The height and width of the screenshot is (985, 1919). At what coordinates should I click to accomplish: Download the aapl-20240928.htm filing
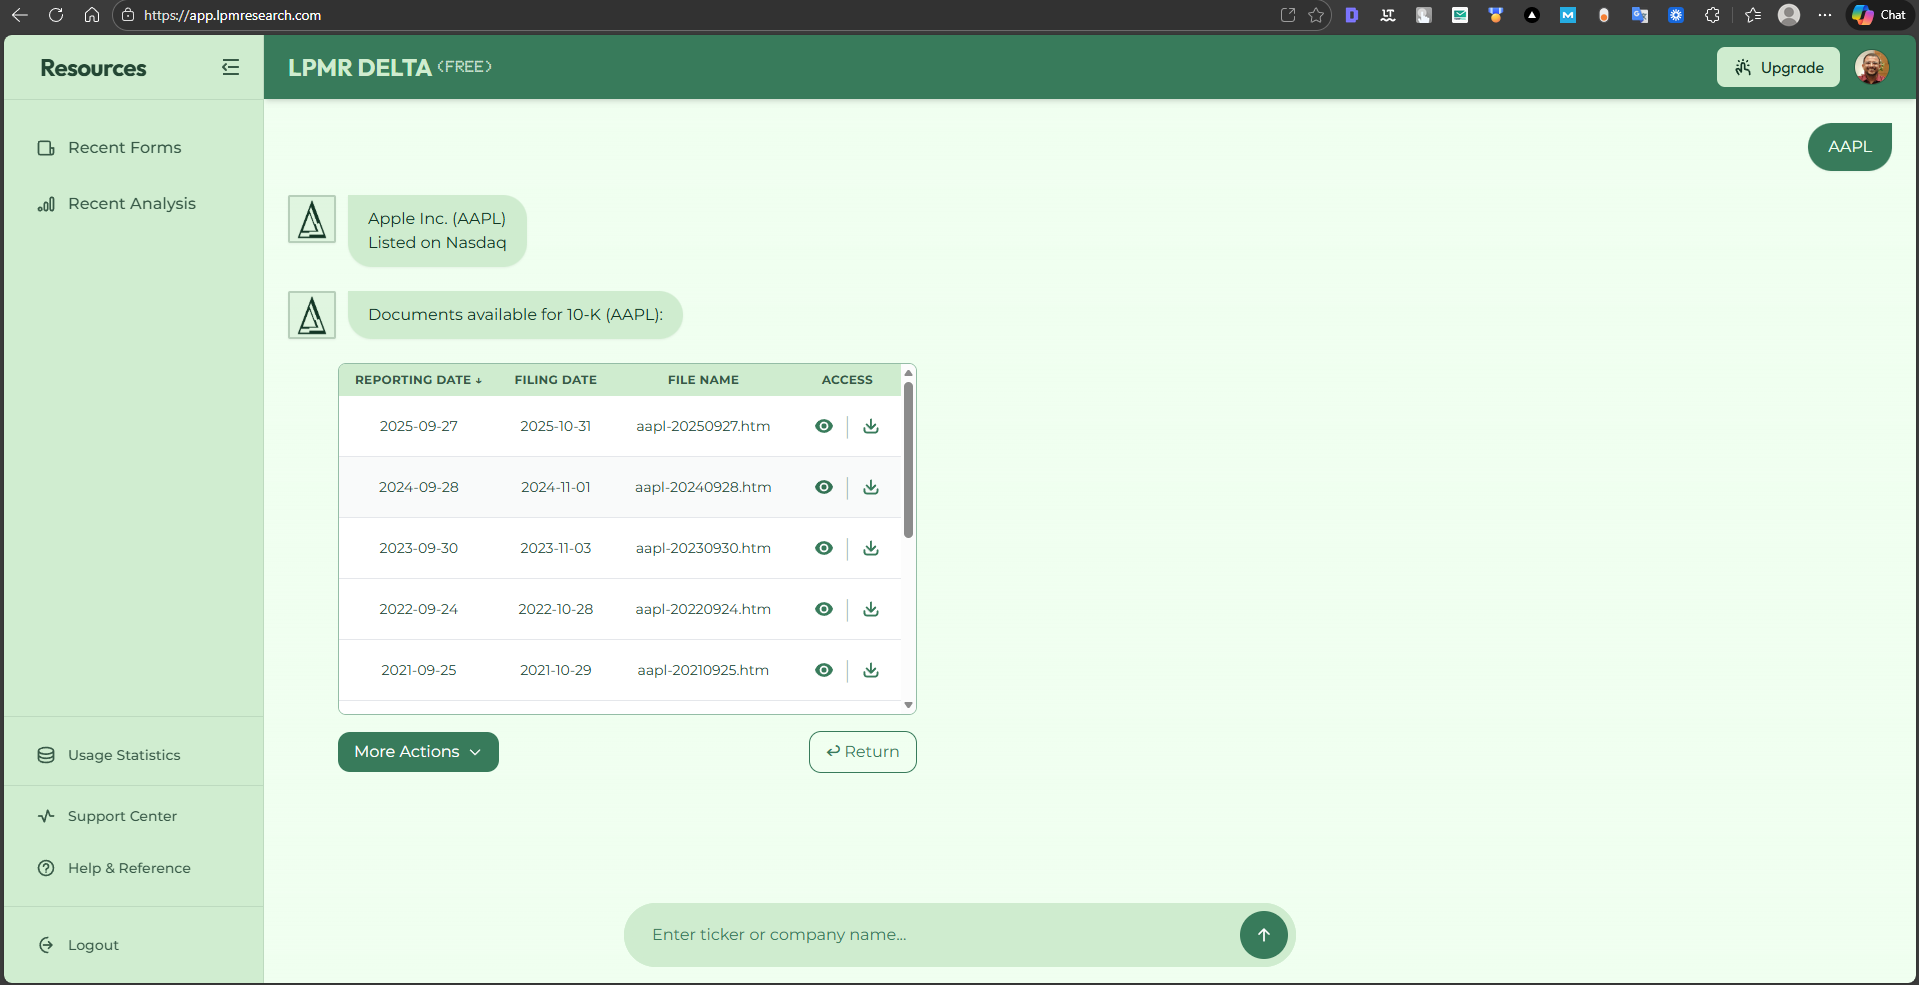[x=870, y=487]
